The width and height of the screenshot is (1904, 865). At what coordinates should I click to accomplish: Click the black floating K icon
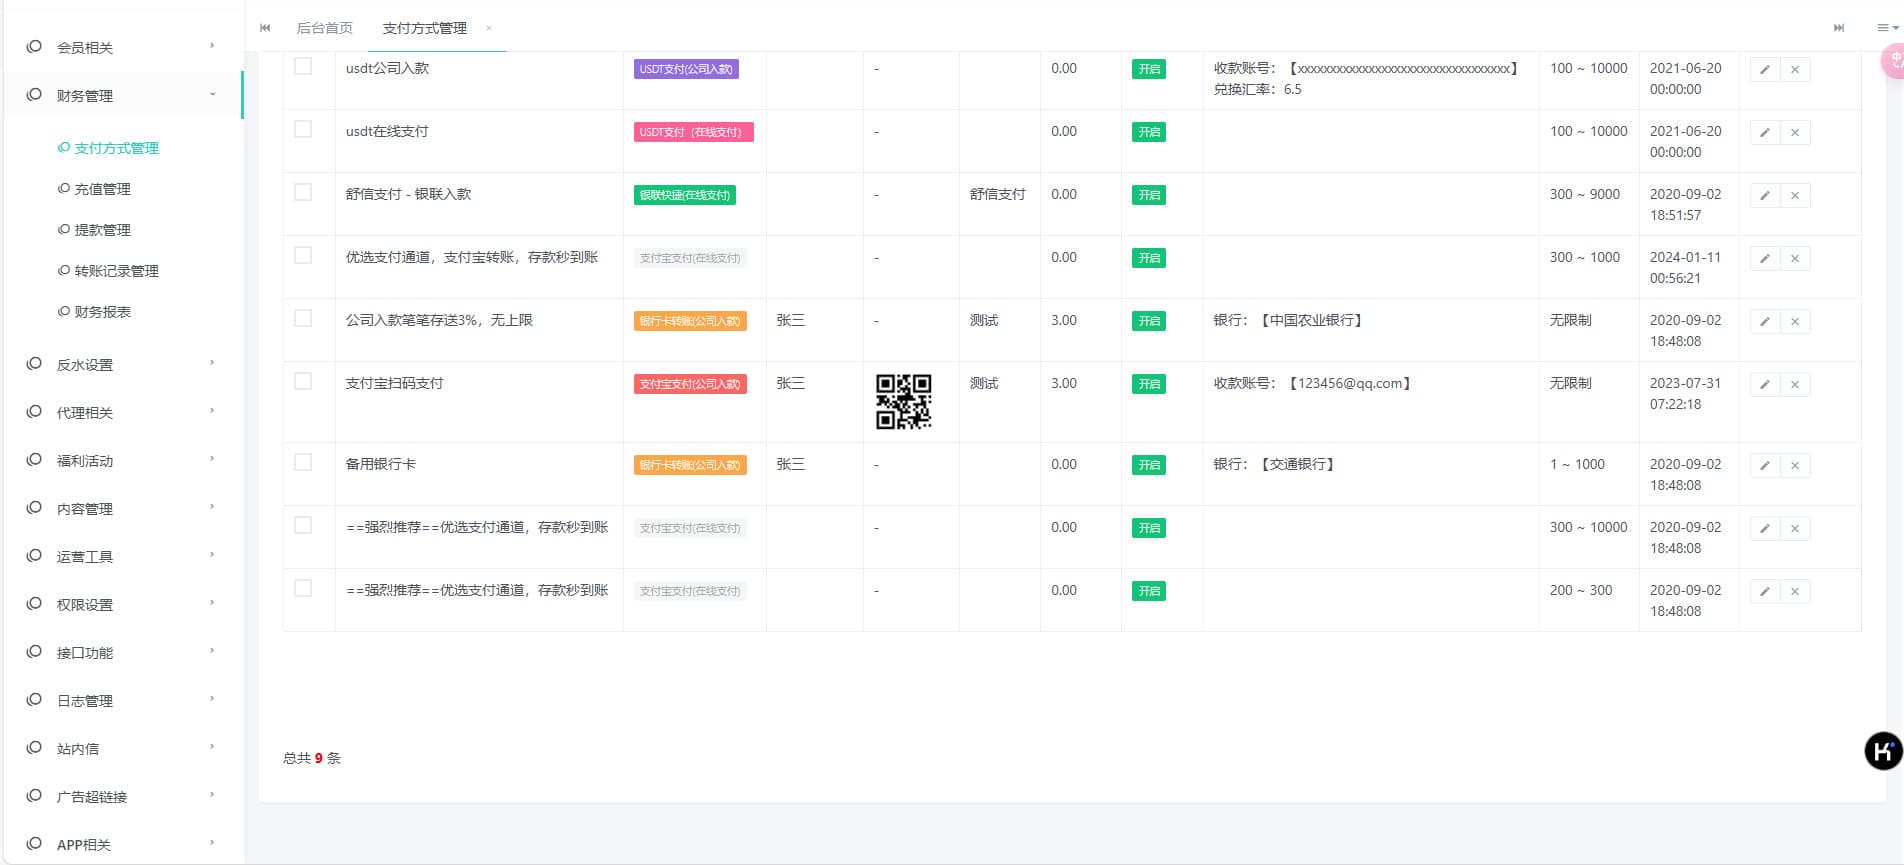(x=1883, y=750)
